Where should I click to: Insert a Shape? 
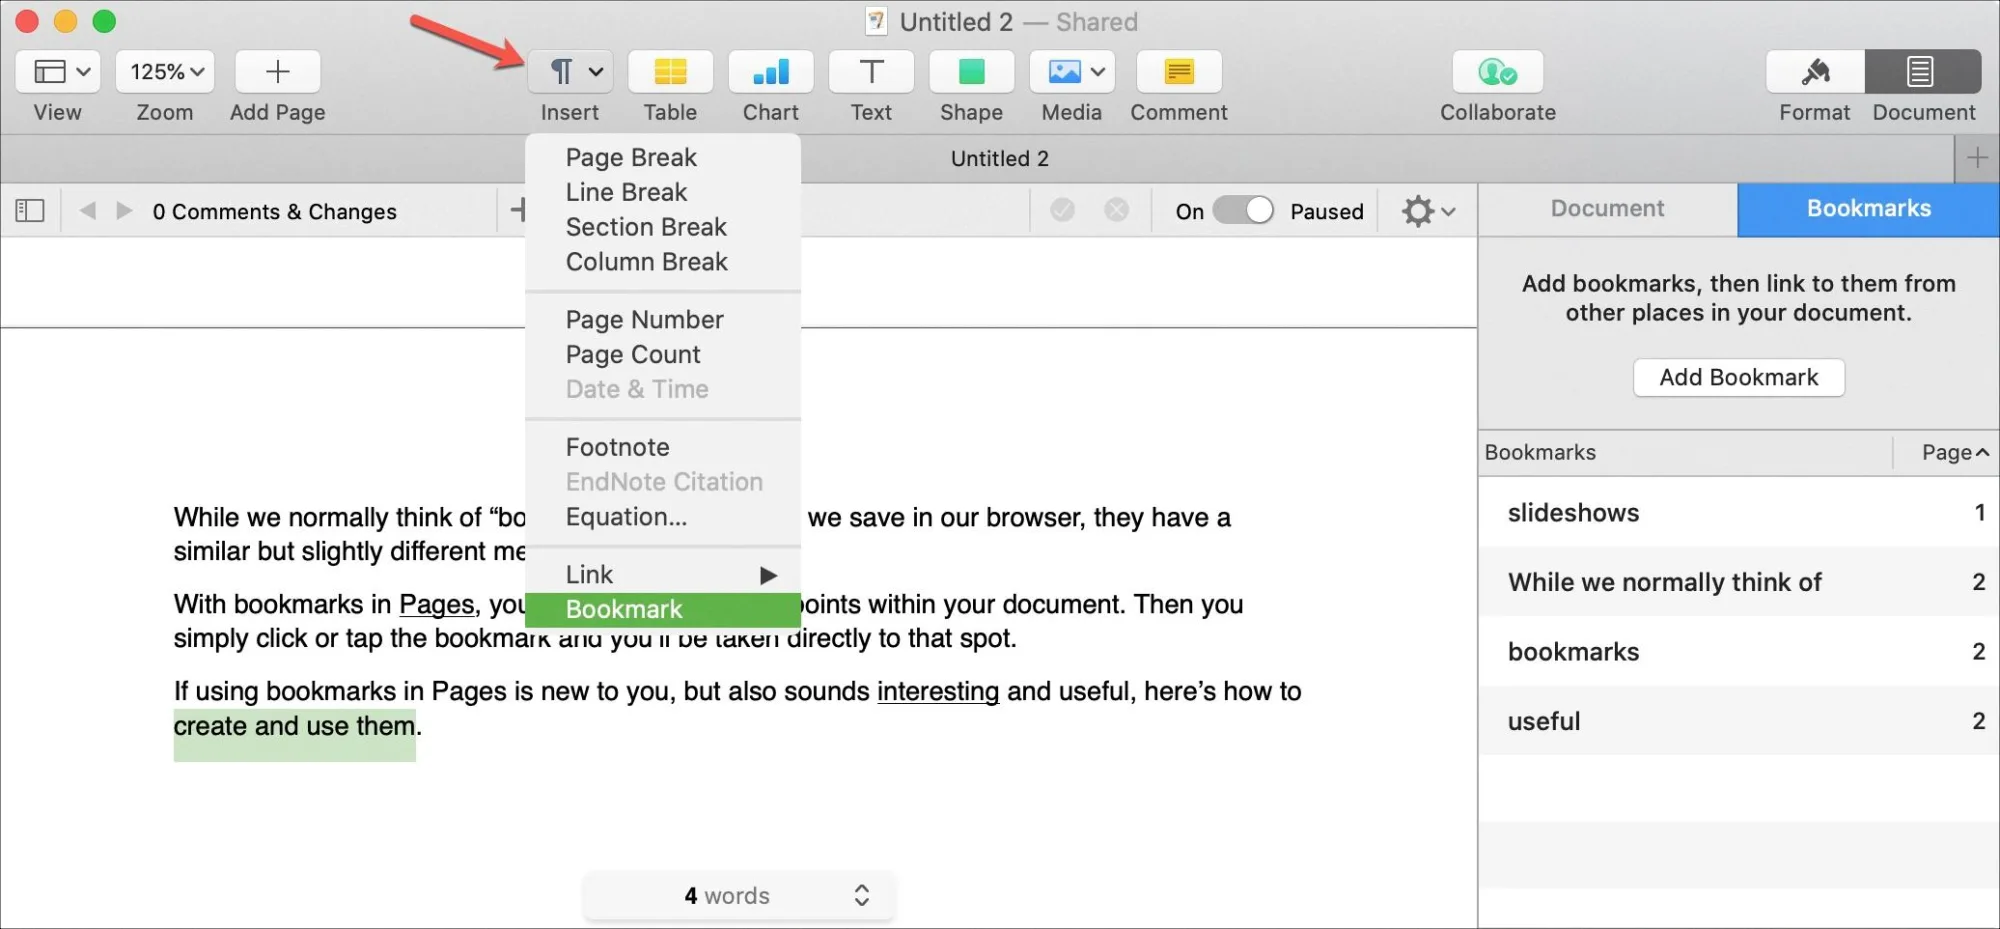[970, 71]
